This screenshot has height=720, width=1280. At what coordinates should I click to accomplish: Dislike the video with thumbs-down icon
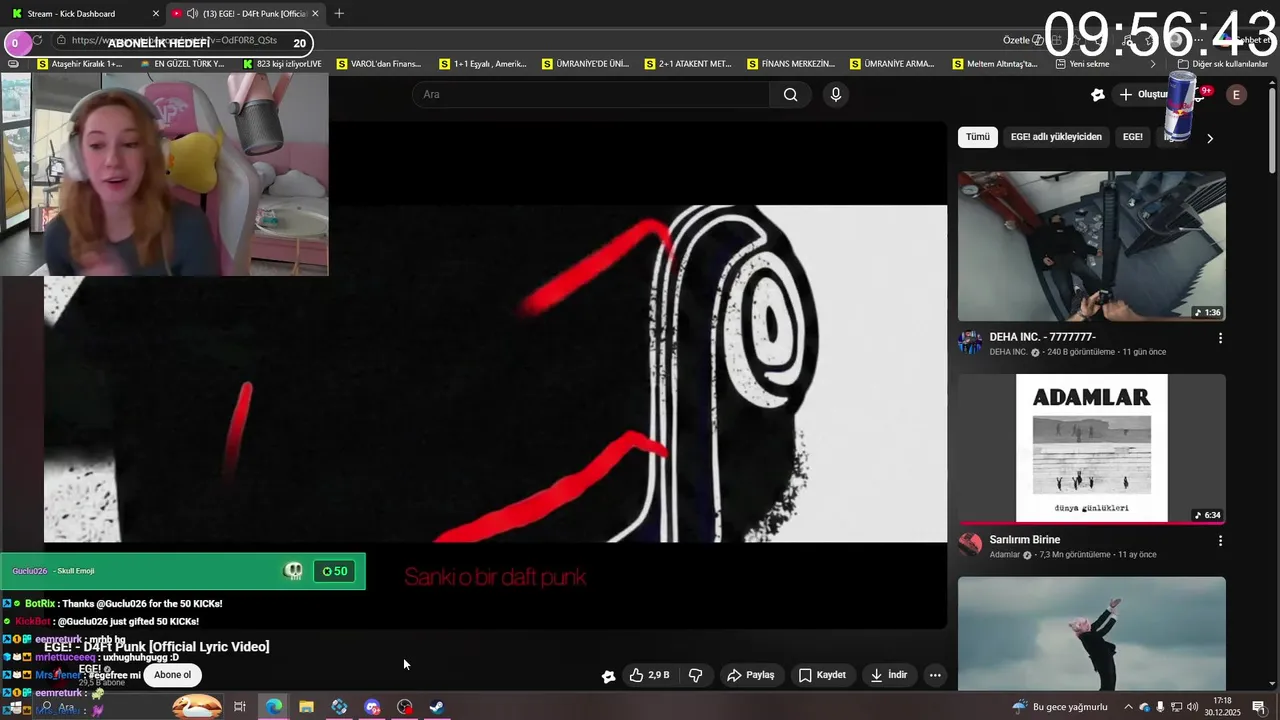pos(696,675)
